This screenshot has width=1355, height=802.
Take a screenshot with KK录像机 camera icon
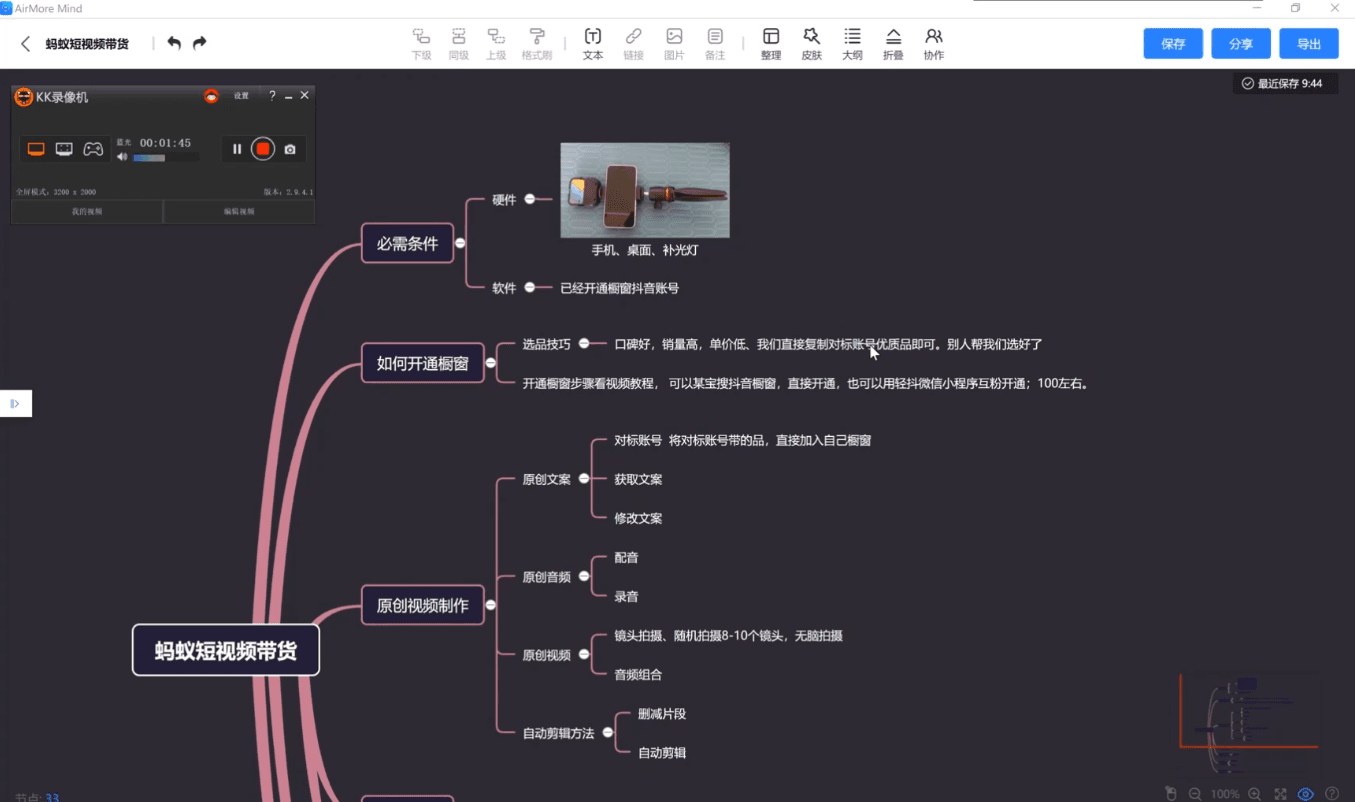pos(288,148)
